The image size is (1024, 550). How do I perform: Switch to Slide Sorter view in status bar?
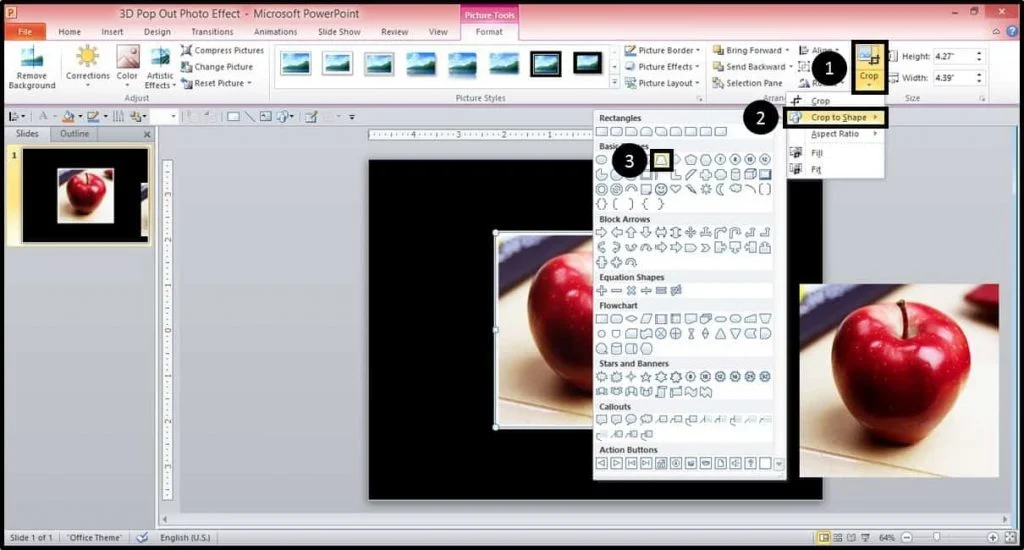click(838, 538)
